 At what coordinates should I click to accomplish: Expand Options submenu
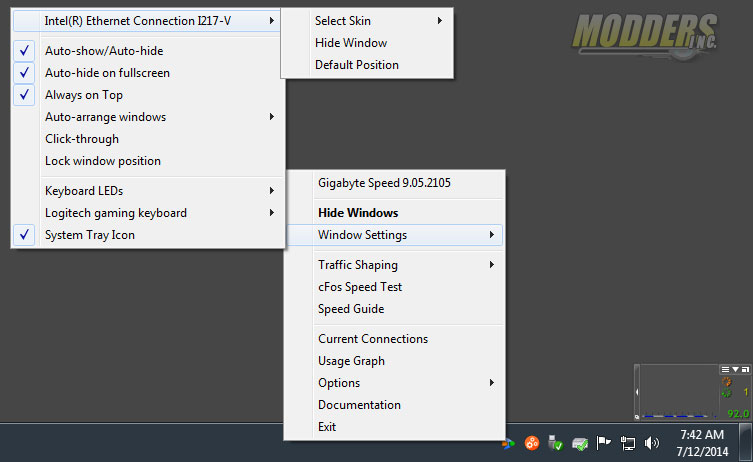(394, 383)
